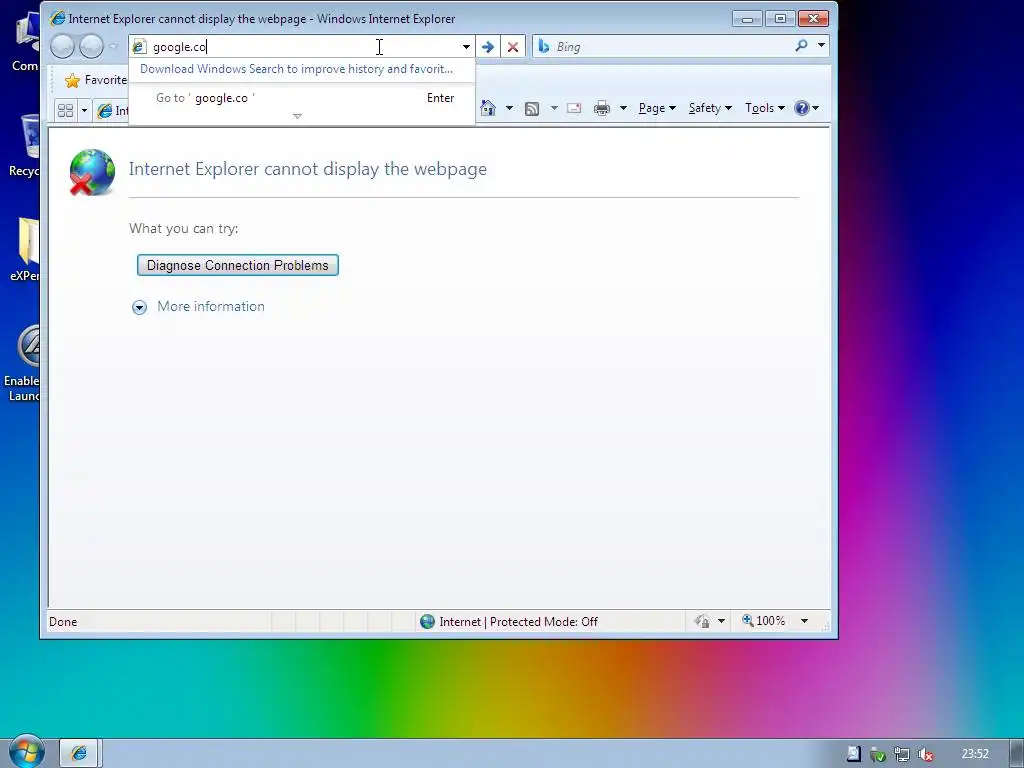
Task: Click the network connection tray icon
Action: [902, 754]
